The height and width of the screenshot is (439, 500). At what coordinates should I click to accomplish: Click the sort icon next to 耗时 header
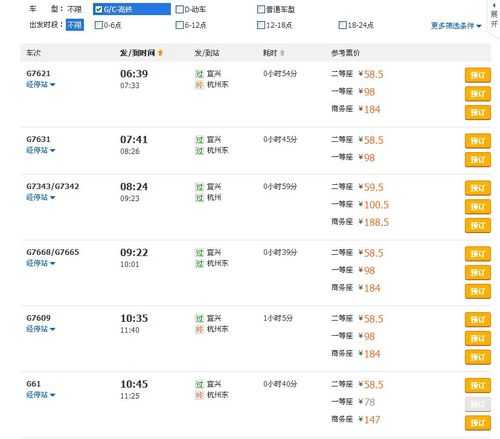(x=282, y=53)
